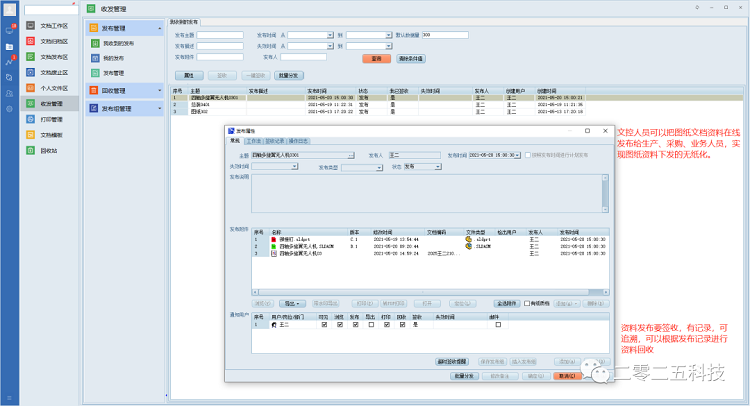Toggle the 发布 permission checkbox for 王二
The image size is (750, 406).
coord(355,325)
